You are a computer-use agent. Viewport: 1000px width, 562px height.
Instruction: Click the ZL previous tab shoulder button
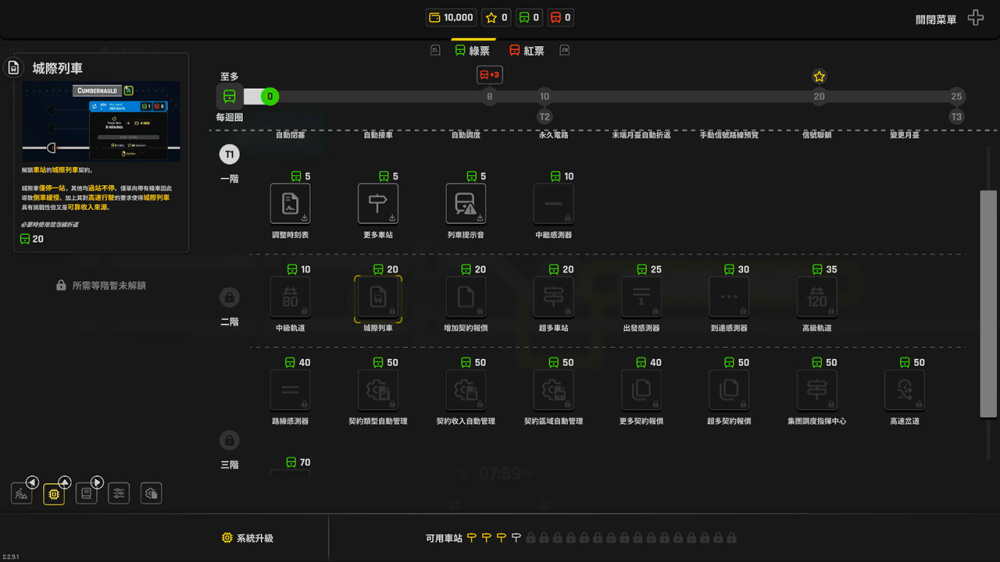click(x=435, y=50)
